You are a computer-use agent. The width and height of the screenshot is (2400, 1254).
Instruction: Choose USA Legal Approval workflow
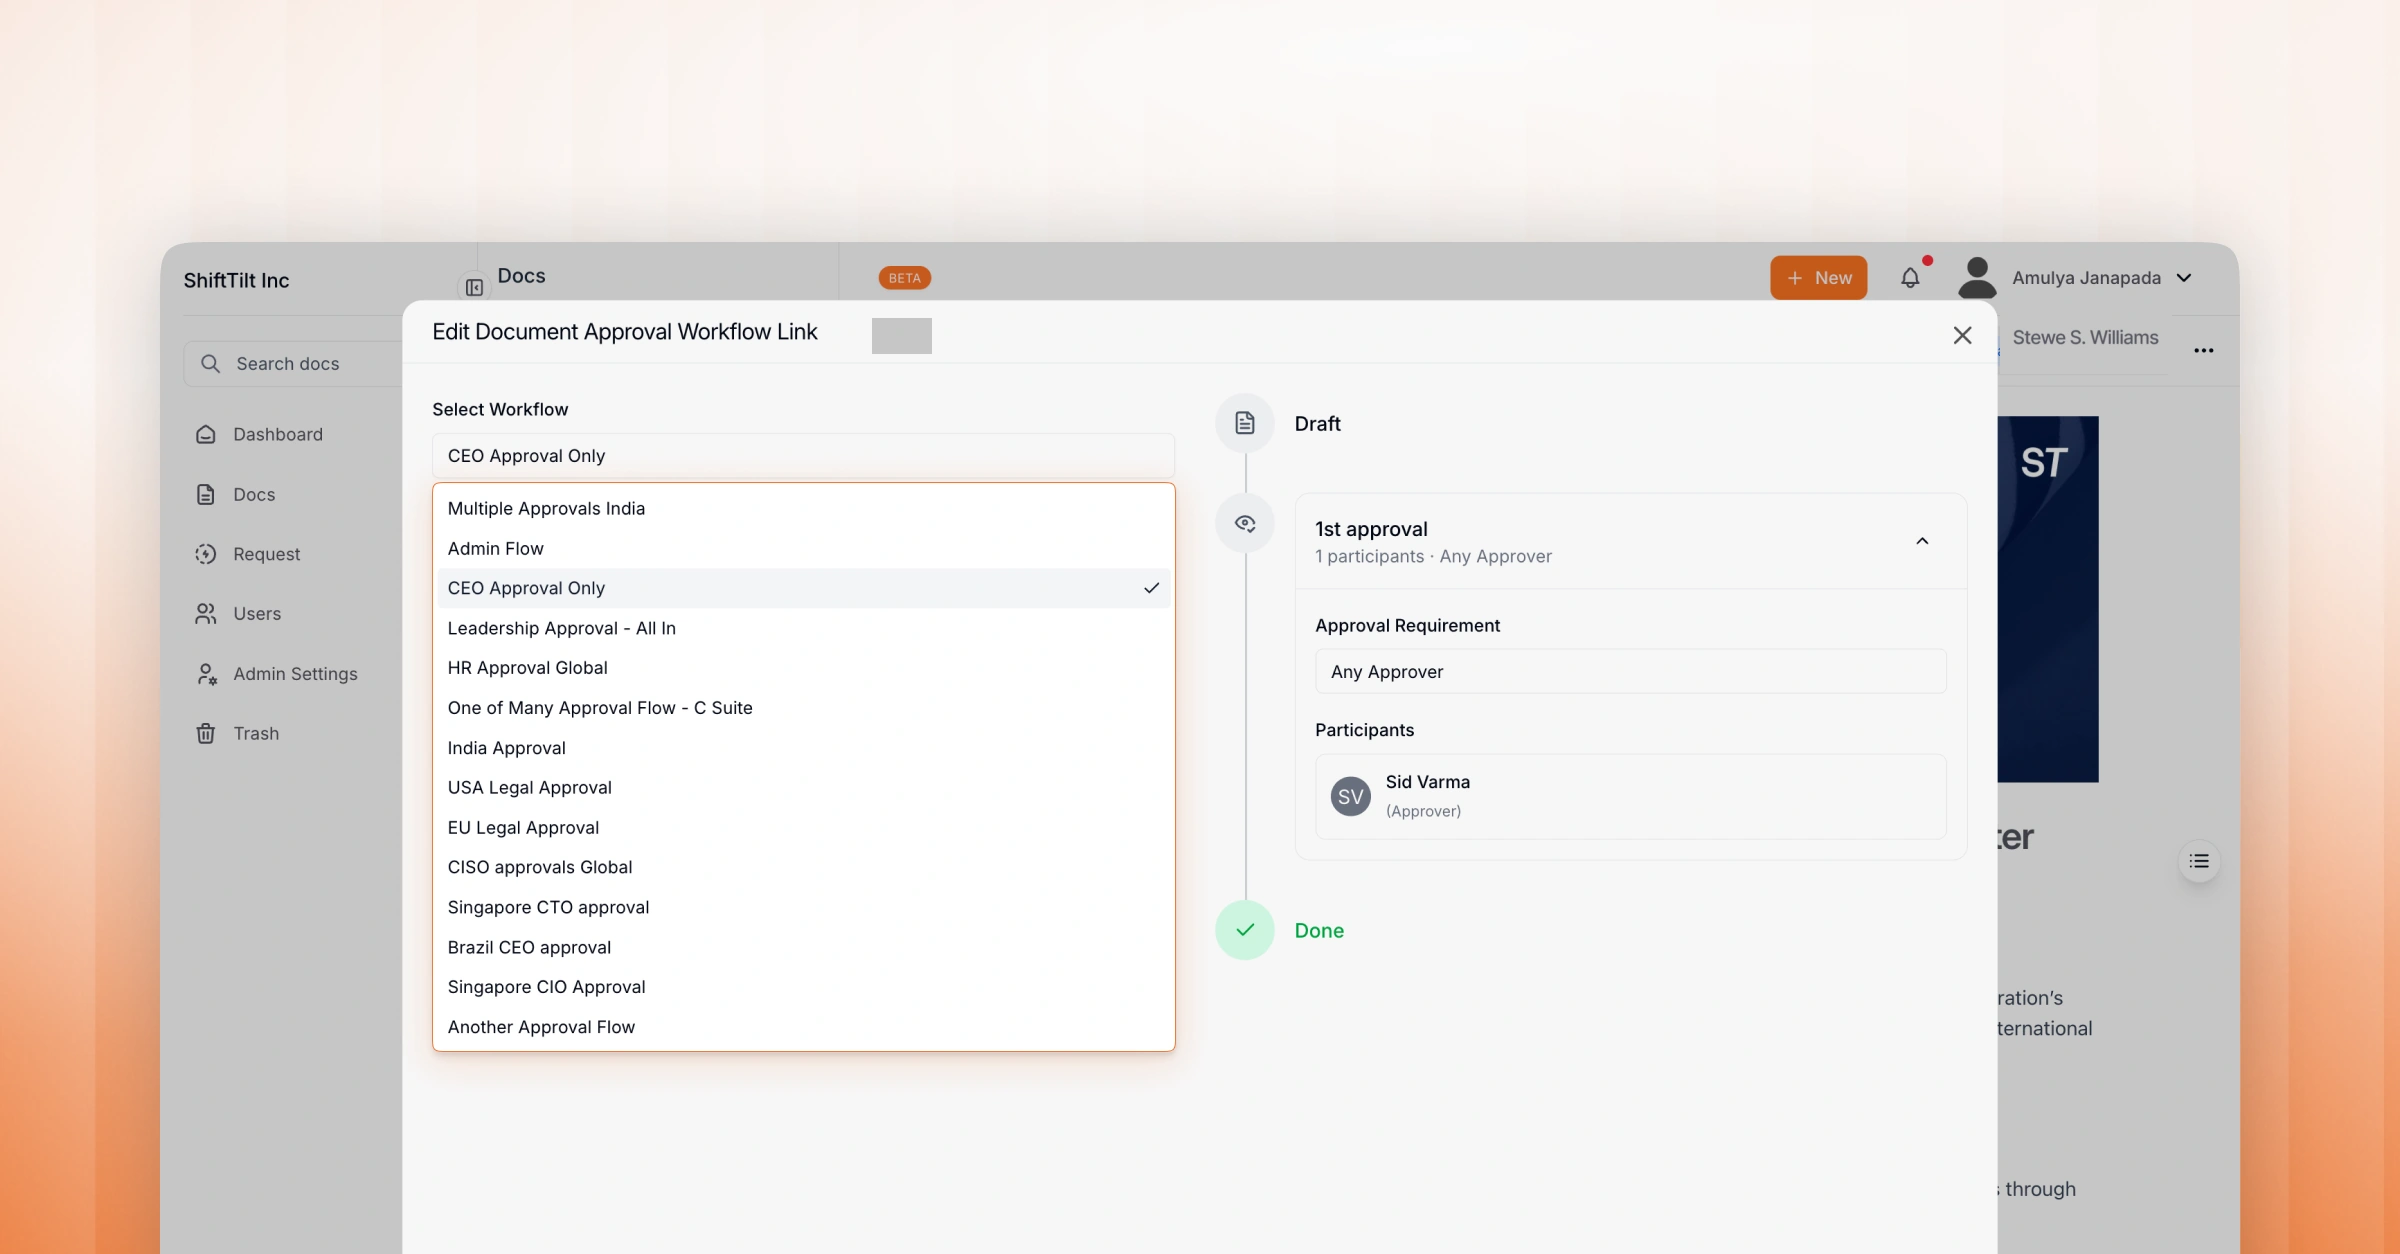803,787
